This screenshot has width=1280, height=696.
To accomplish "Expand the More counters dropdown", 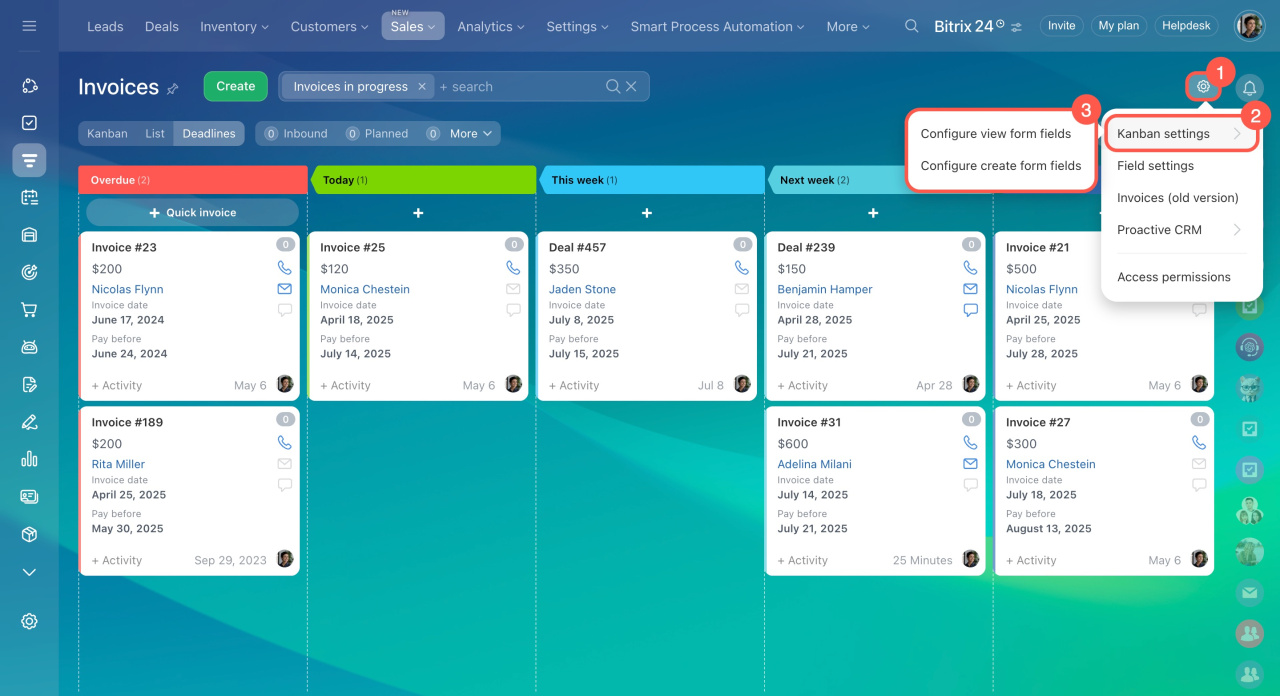I will pos(470,133).
